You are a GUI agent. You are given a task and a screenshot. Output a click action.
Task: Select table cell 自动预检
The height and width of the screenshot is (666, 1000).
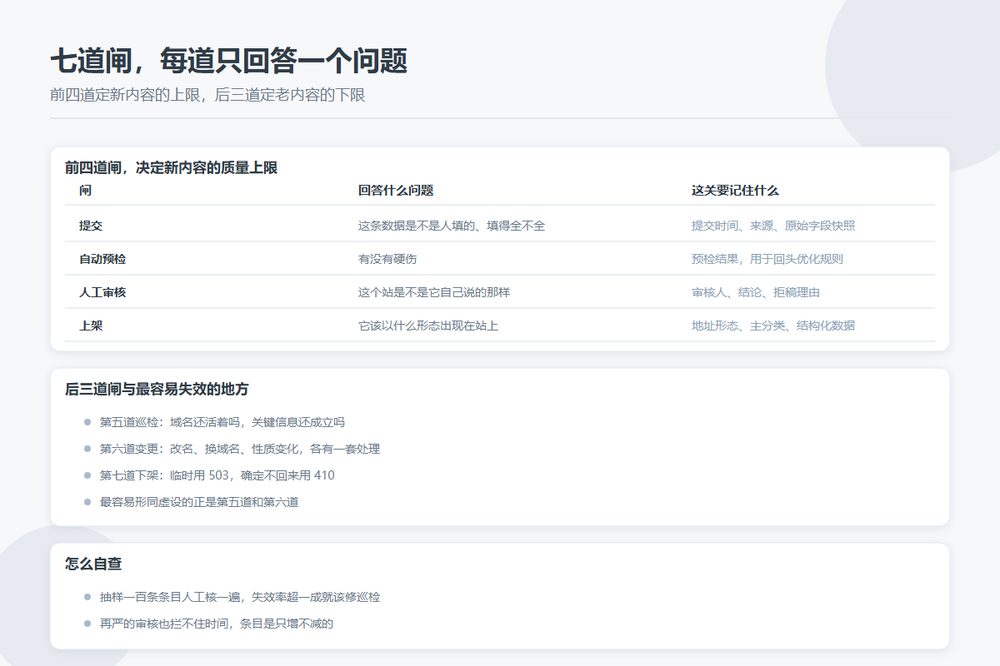[102, 258]
